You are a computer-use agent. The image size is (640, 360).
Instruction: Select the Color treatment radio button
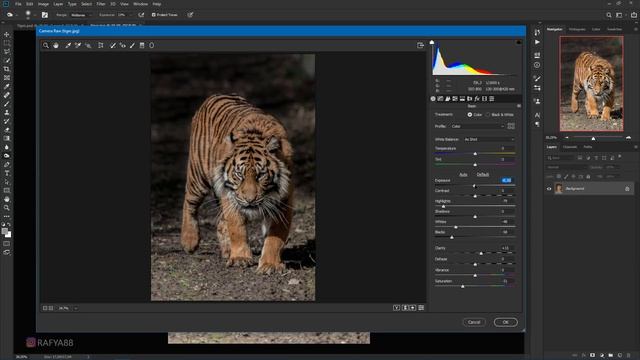(x=470, y=115)
